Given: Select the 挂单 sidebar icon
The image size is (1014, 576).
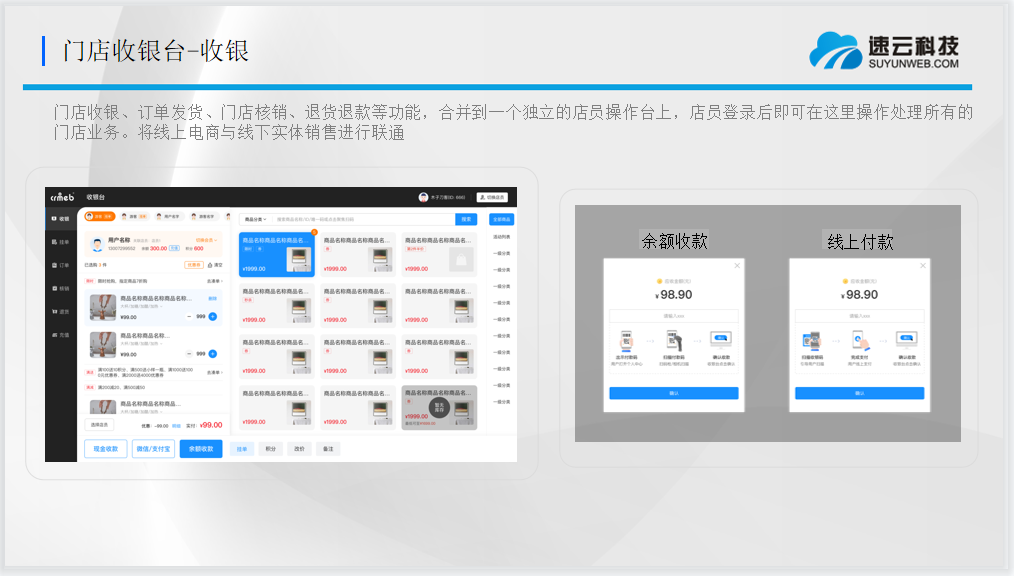Looking at the screenshot, I should tap(61, 242).
